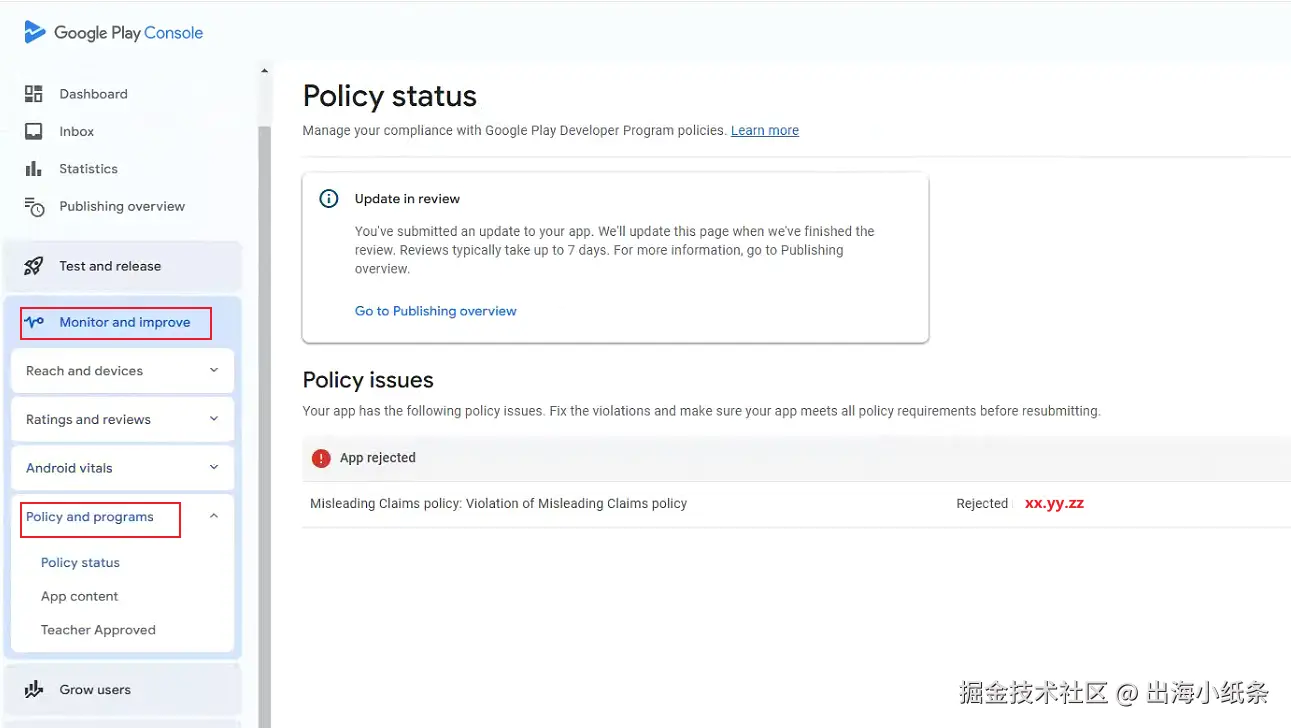
Task: Open the App content subpage
Action: pyautogui.click(x=79, y=596)
